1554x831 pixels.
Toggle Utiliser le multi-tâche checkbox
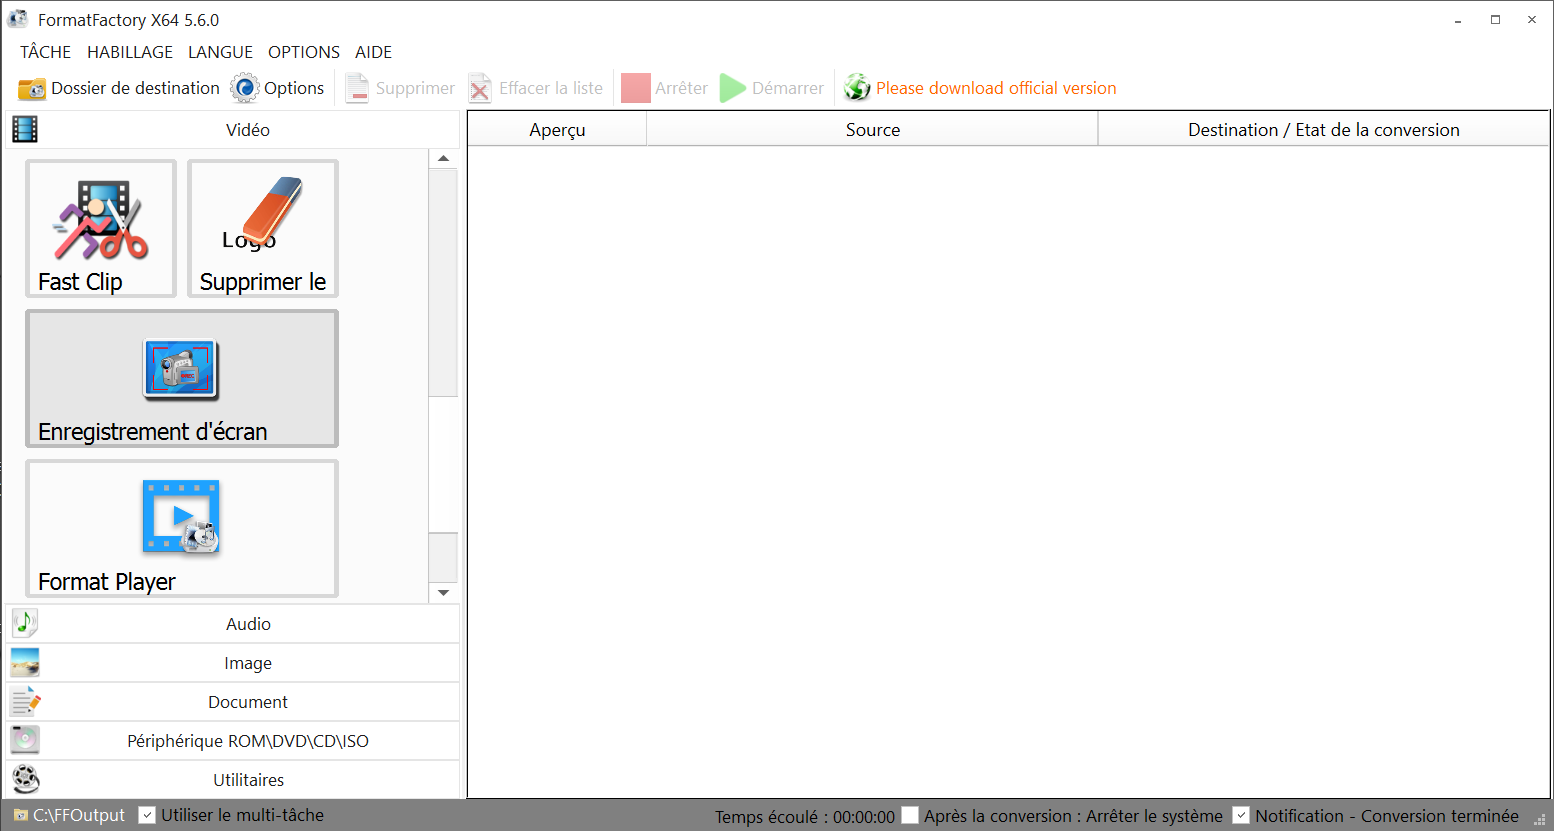[x=147, y=815]
